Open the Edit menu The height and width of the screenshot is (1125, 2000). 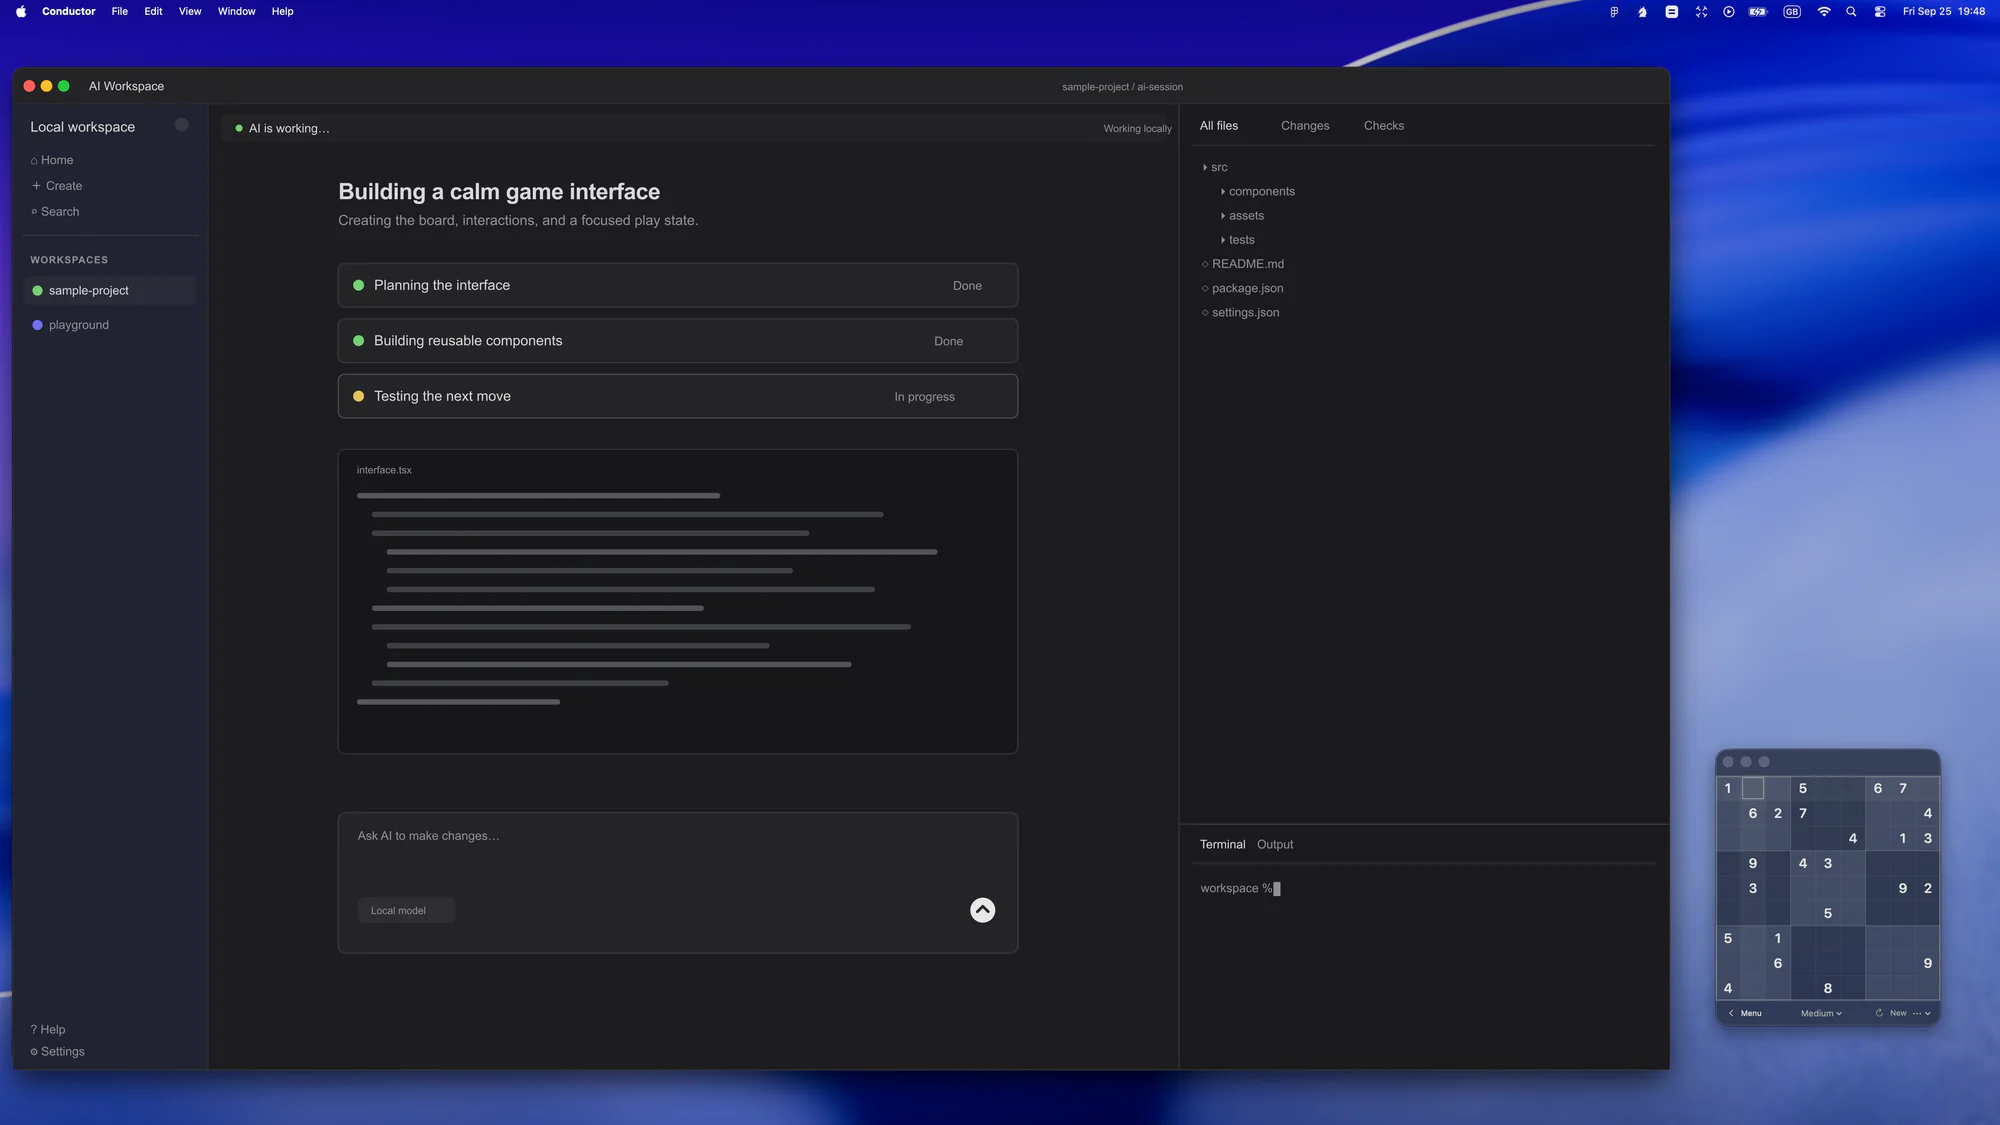click(153, 12)
